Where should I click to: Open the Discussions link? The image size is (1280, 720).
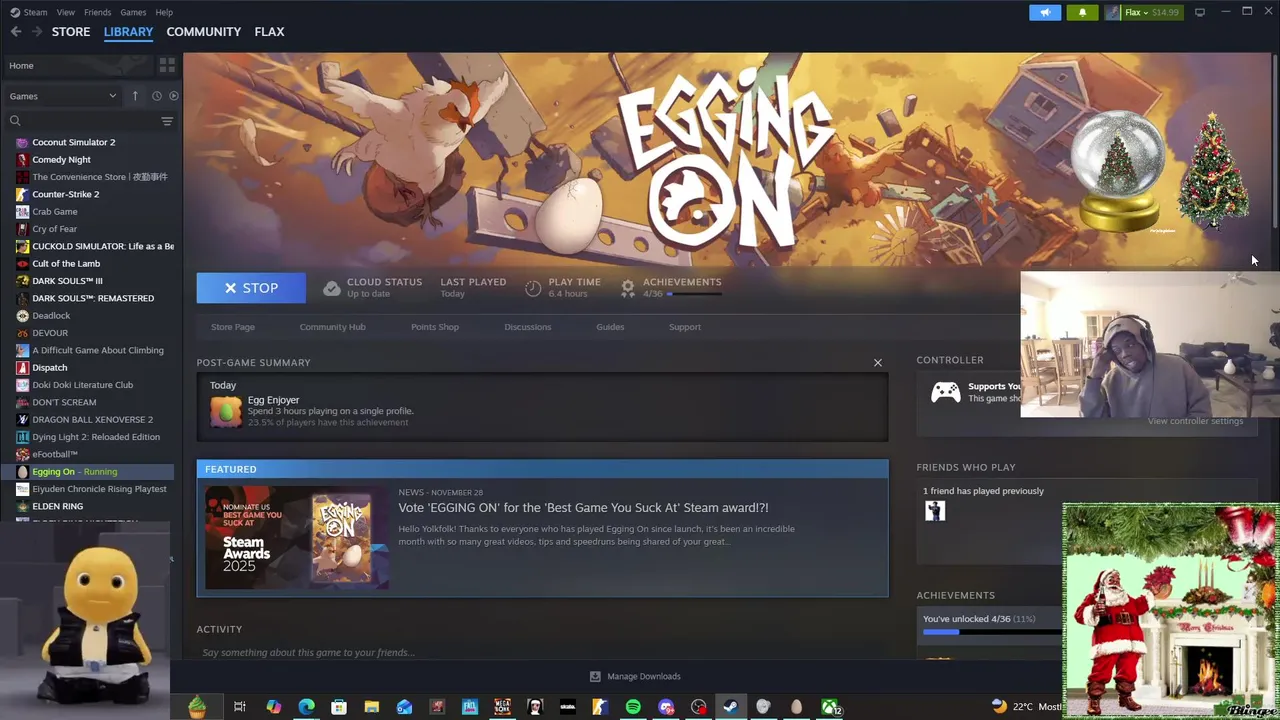tap(527, 327)
